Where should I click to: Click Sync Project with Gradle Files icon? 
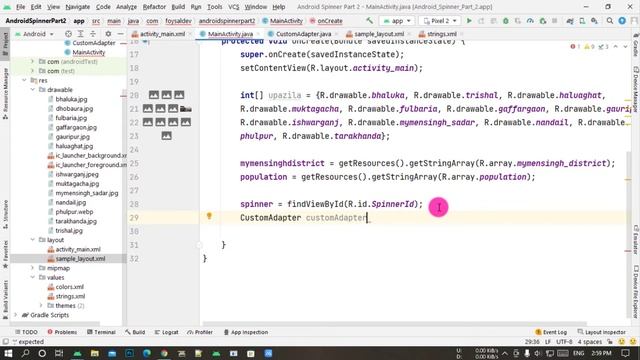pyautogui.click(x=570, y=20)
